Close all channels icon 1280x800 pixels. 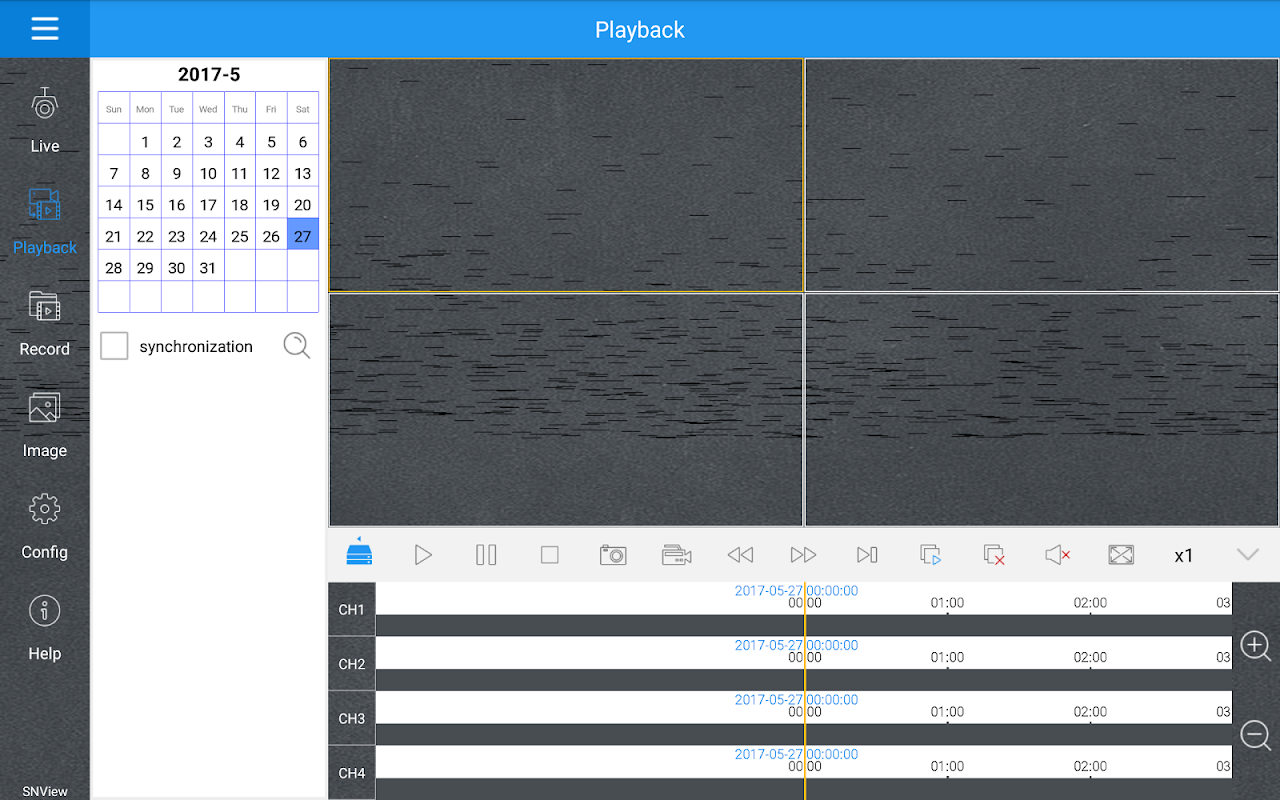pyautogui.click(x=994, y=554)
